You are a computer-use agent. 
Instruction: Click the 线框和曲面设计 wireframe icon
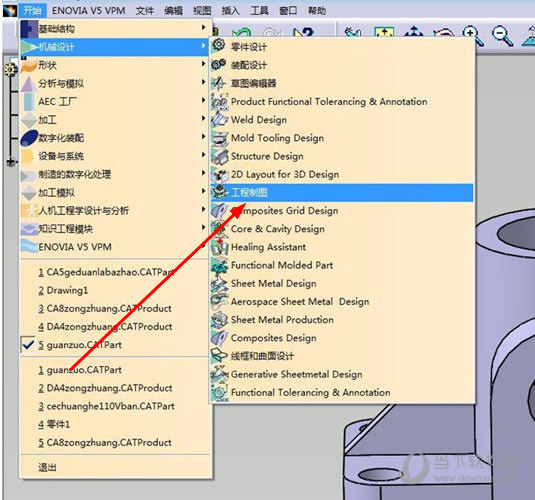click(219, 356)
